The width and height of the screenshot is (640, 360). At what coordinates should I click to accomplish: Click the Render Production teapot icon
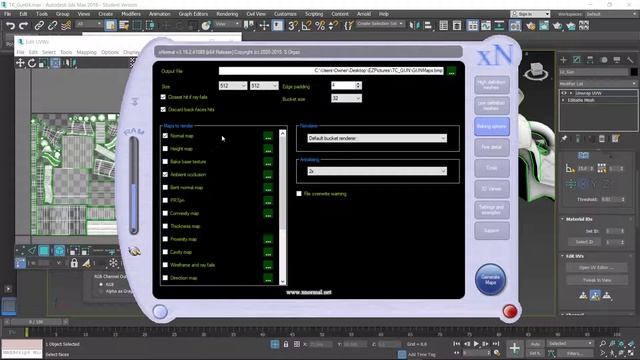(558, 26)
